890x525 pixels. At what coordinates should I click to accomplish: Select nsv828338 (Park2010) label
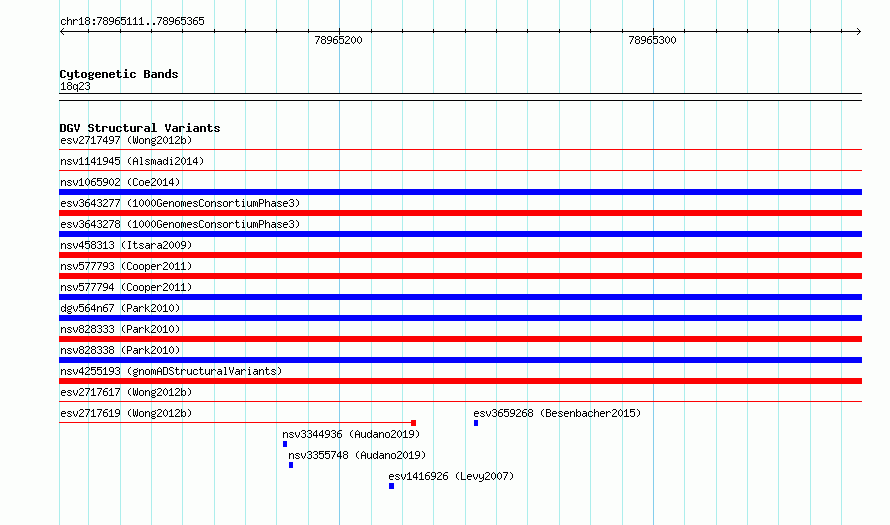pyautogui.click(x=120, y=350)
